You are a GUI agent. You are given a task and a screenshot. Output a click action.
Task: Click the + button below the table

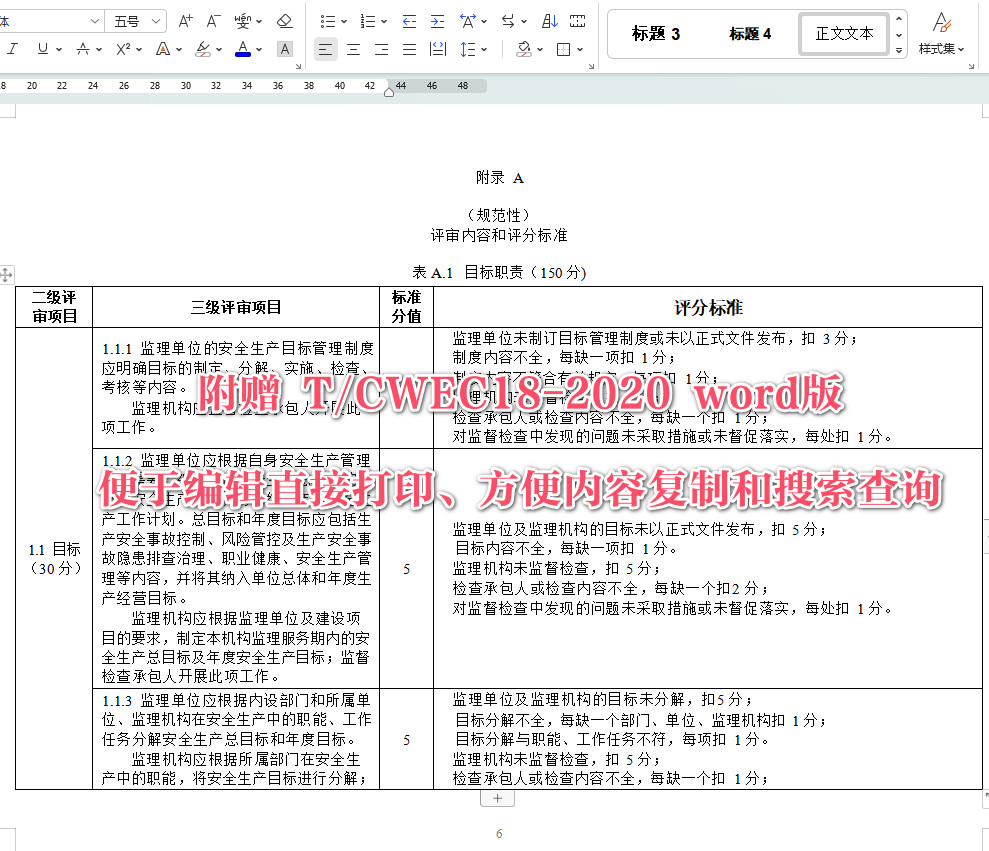pyautogui.click(x=497, y=798)
